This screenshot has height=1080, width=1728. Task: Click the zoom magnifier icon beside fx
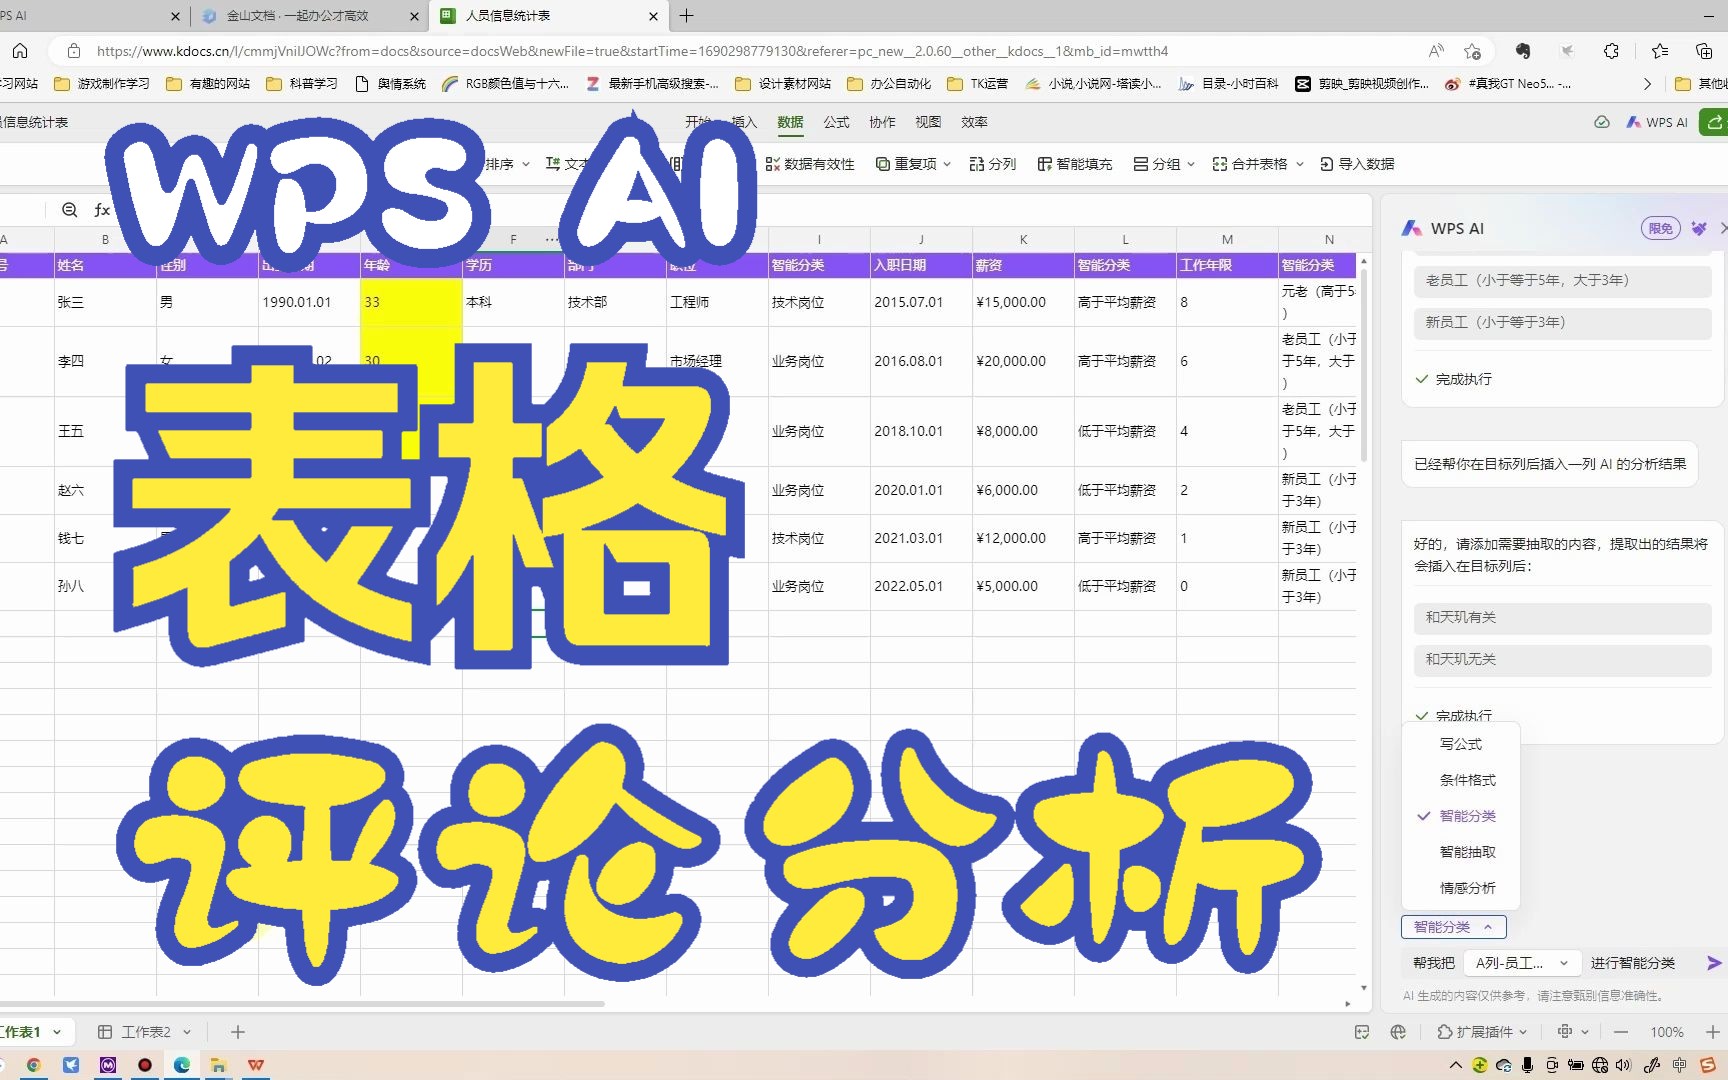tap(69, 210)
